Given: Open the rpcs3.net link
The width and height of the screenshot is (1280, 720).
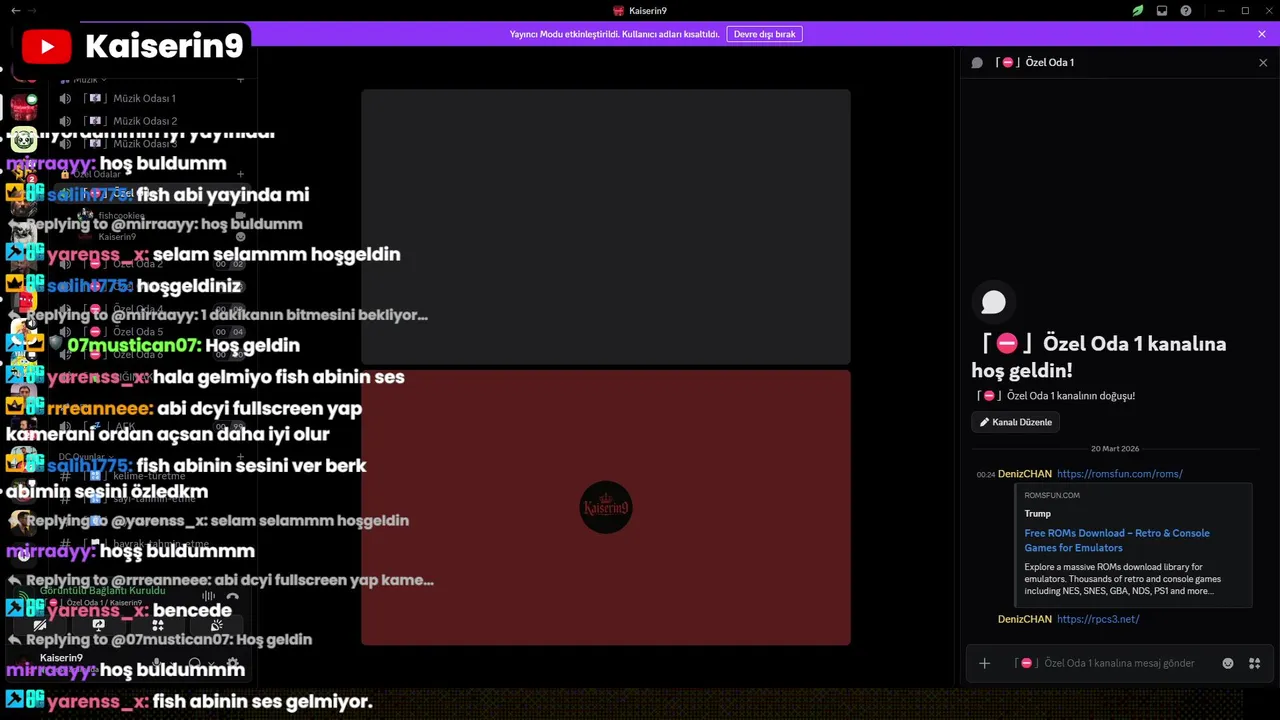Looking at the screenshot, I should [x=1098, y=619].
